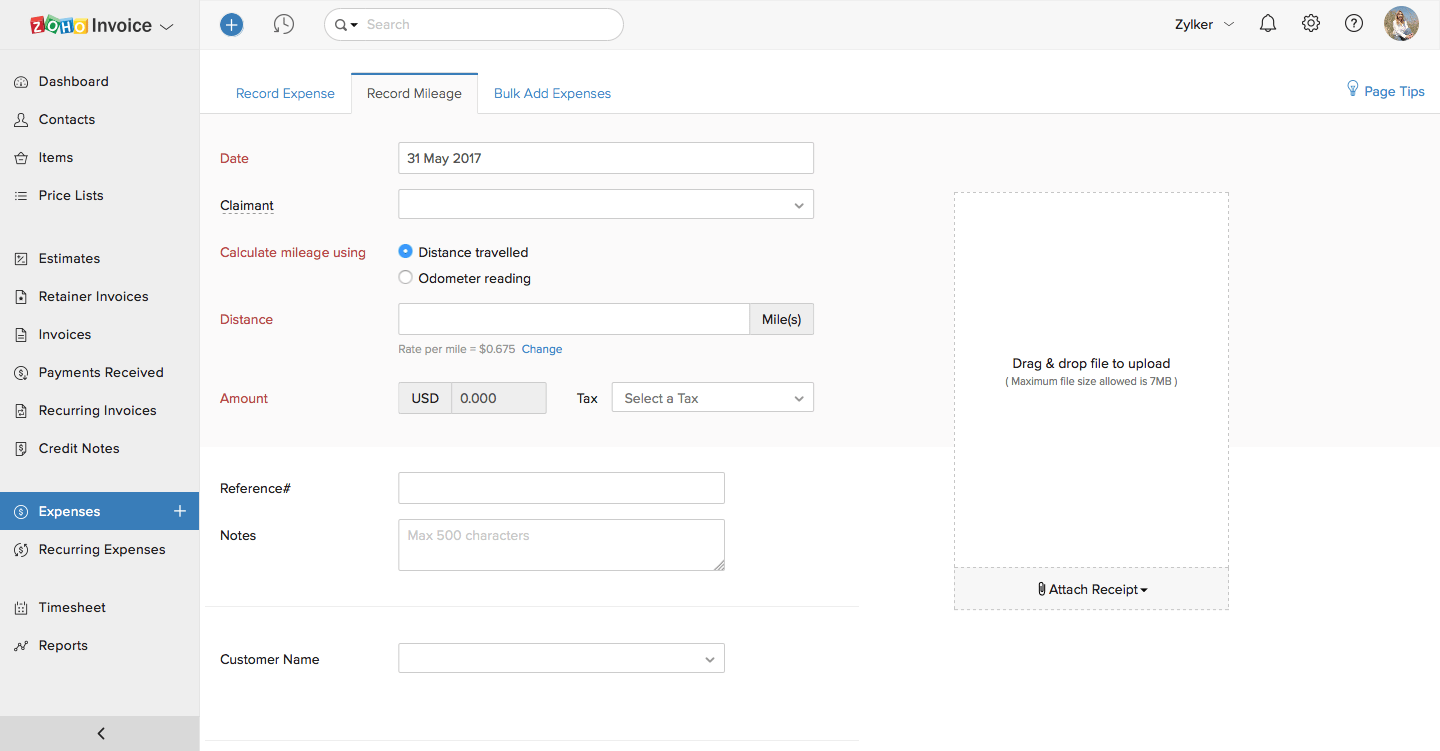Collapse the sidebar with bottom arrow
1440x751 pixels.
point(100,733)
